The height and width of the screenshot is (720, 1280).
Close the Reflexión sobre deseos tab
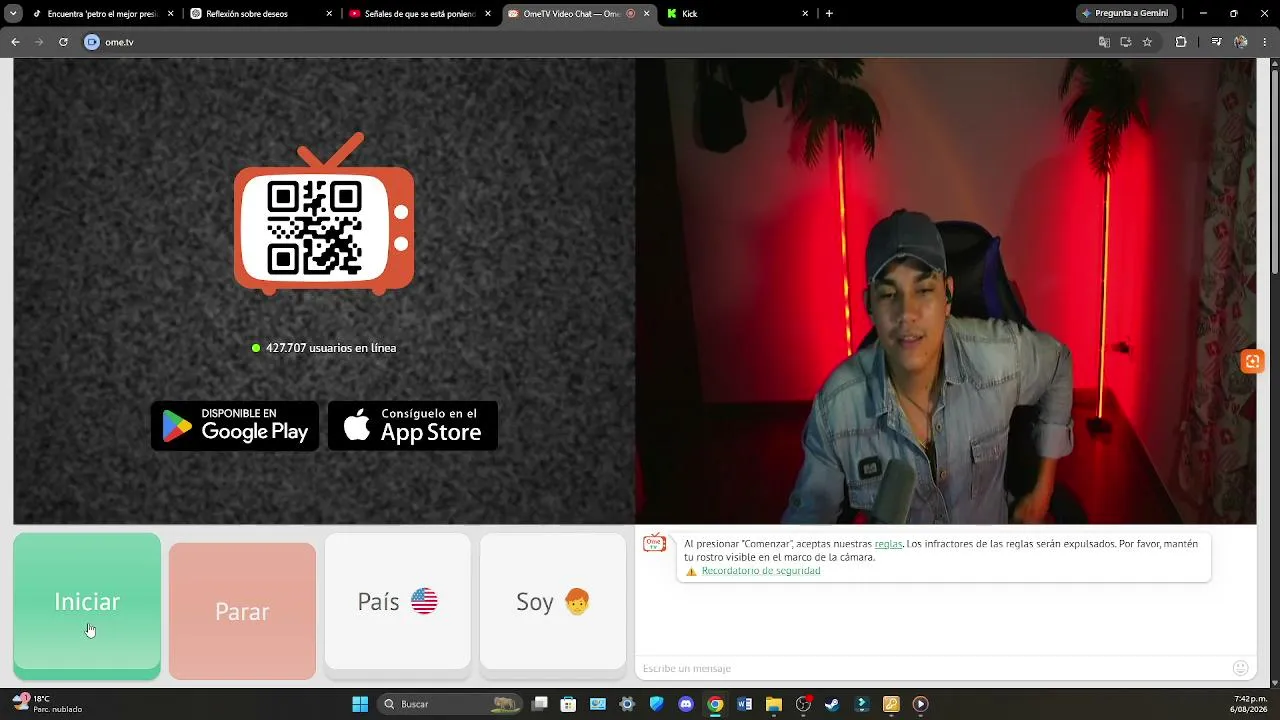point(329,14)
